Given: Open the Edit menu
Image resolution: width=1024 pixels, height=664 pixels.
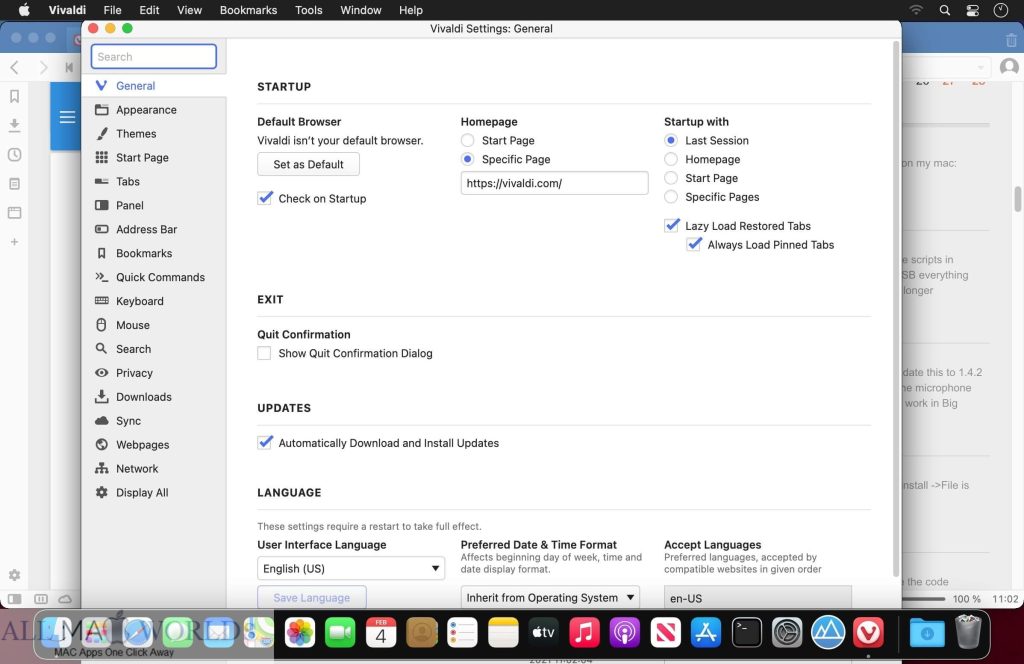Looking at the screenshot, I should coord(149,10).
